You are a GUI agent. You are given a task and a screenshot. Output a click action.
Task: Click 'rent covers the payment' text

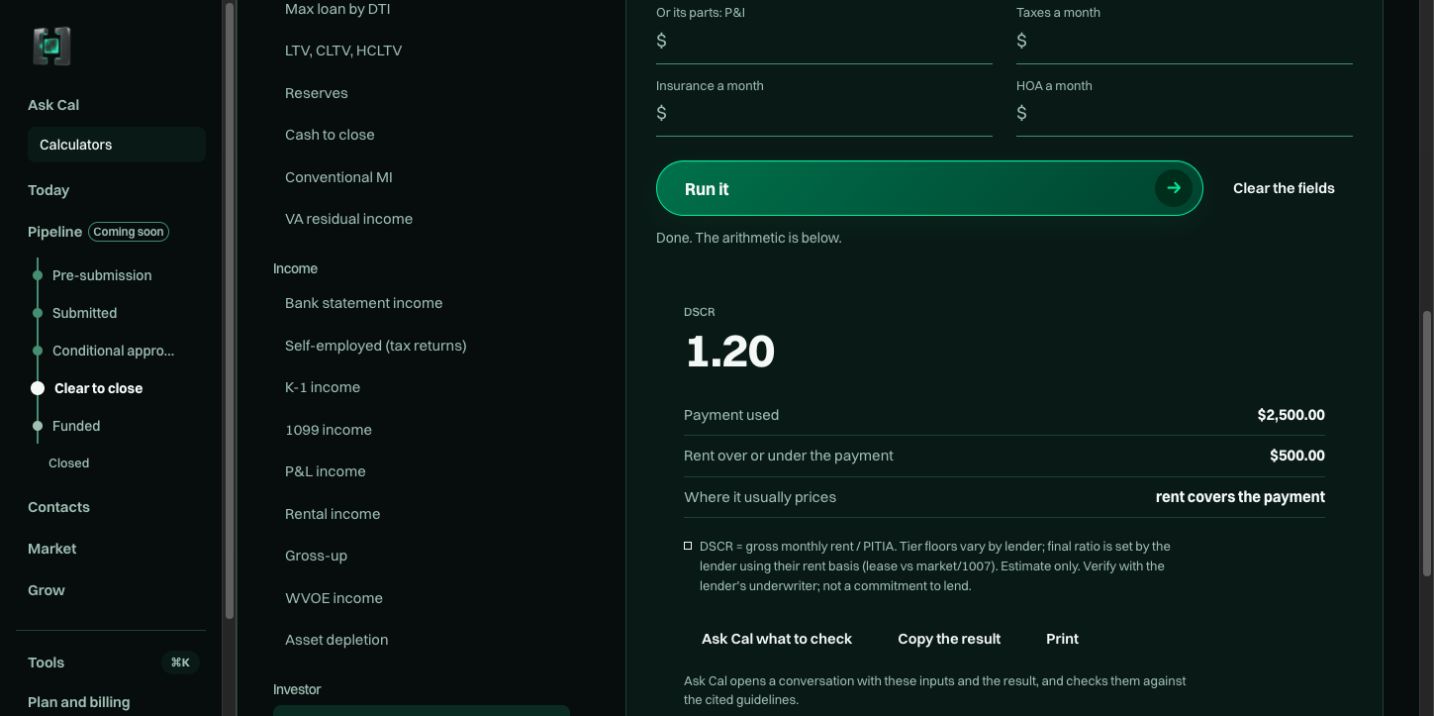coord(1240,497)
